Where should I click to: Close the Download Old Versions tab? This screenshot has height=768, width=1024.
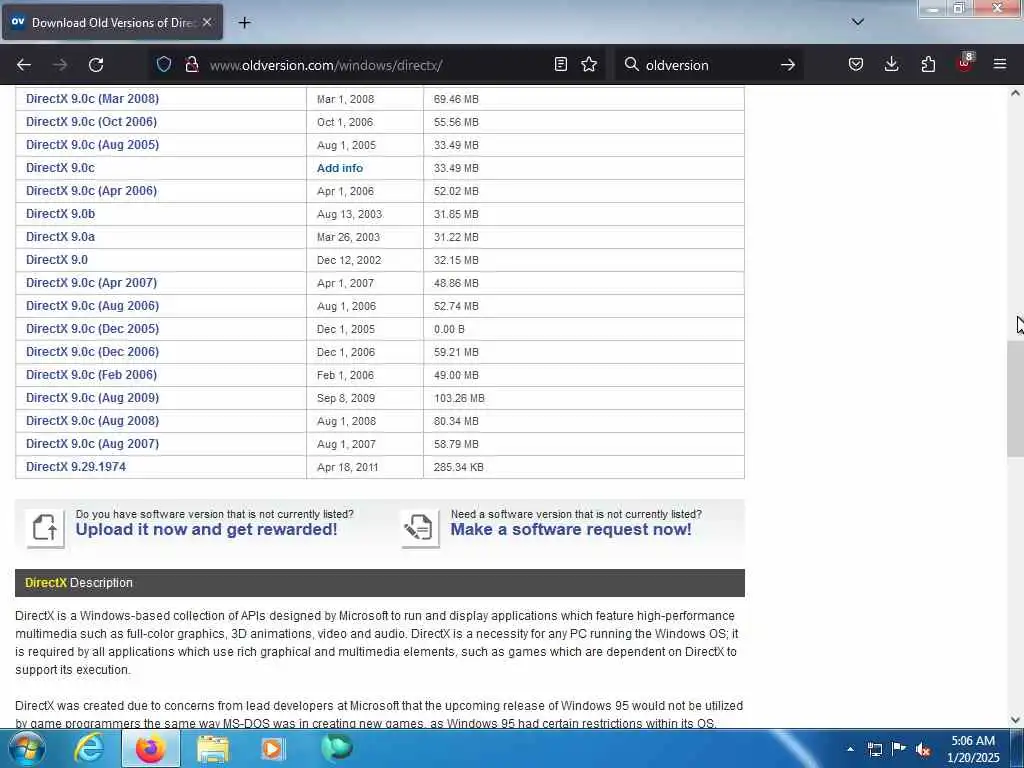pos(207,22)
